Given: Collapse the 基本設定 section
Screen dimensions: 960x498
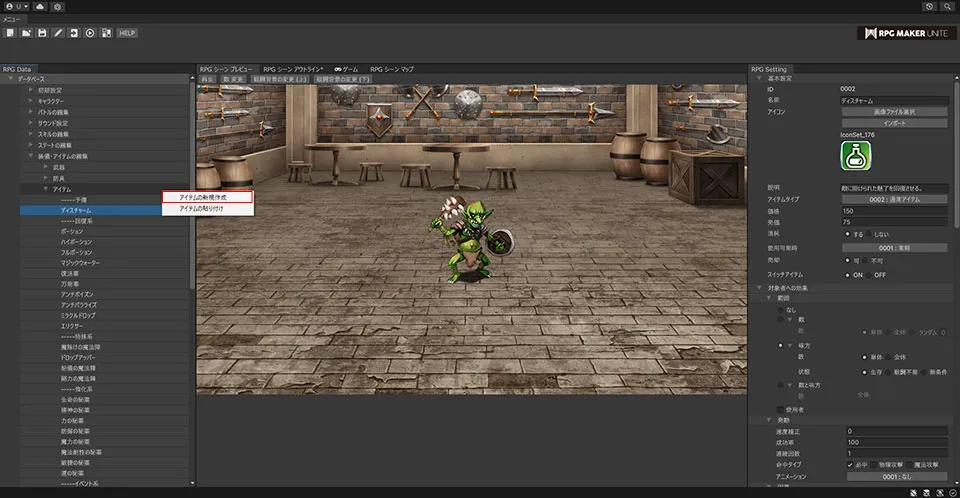Looking at the screenshot, I should pyautogui.click(x=759, y=78).
